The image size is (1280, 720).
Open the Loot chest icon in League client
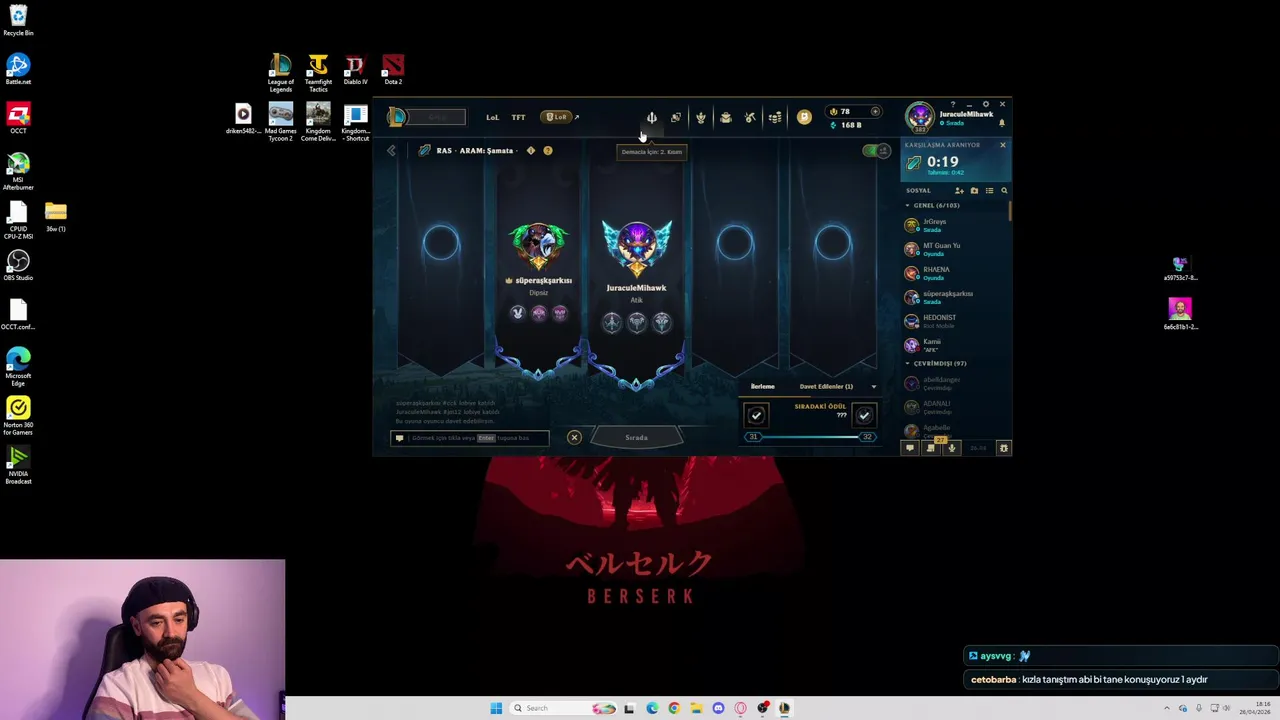726,118
